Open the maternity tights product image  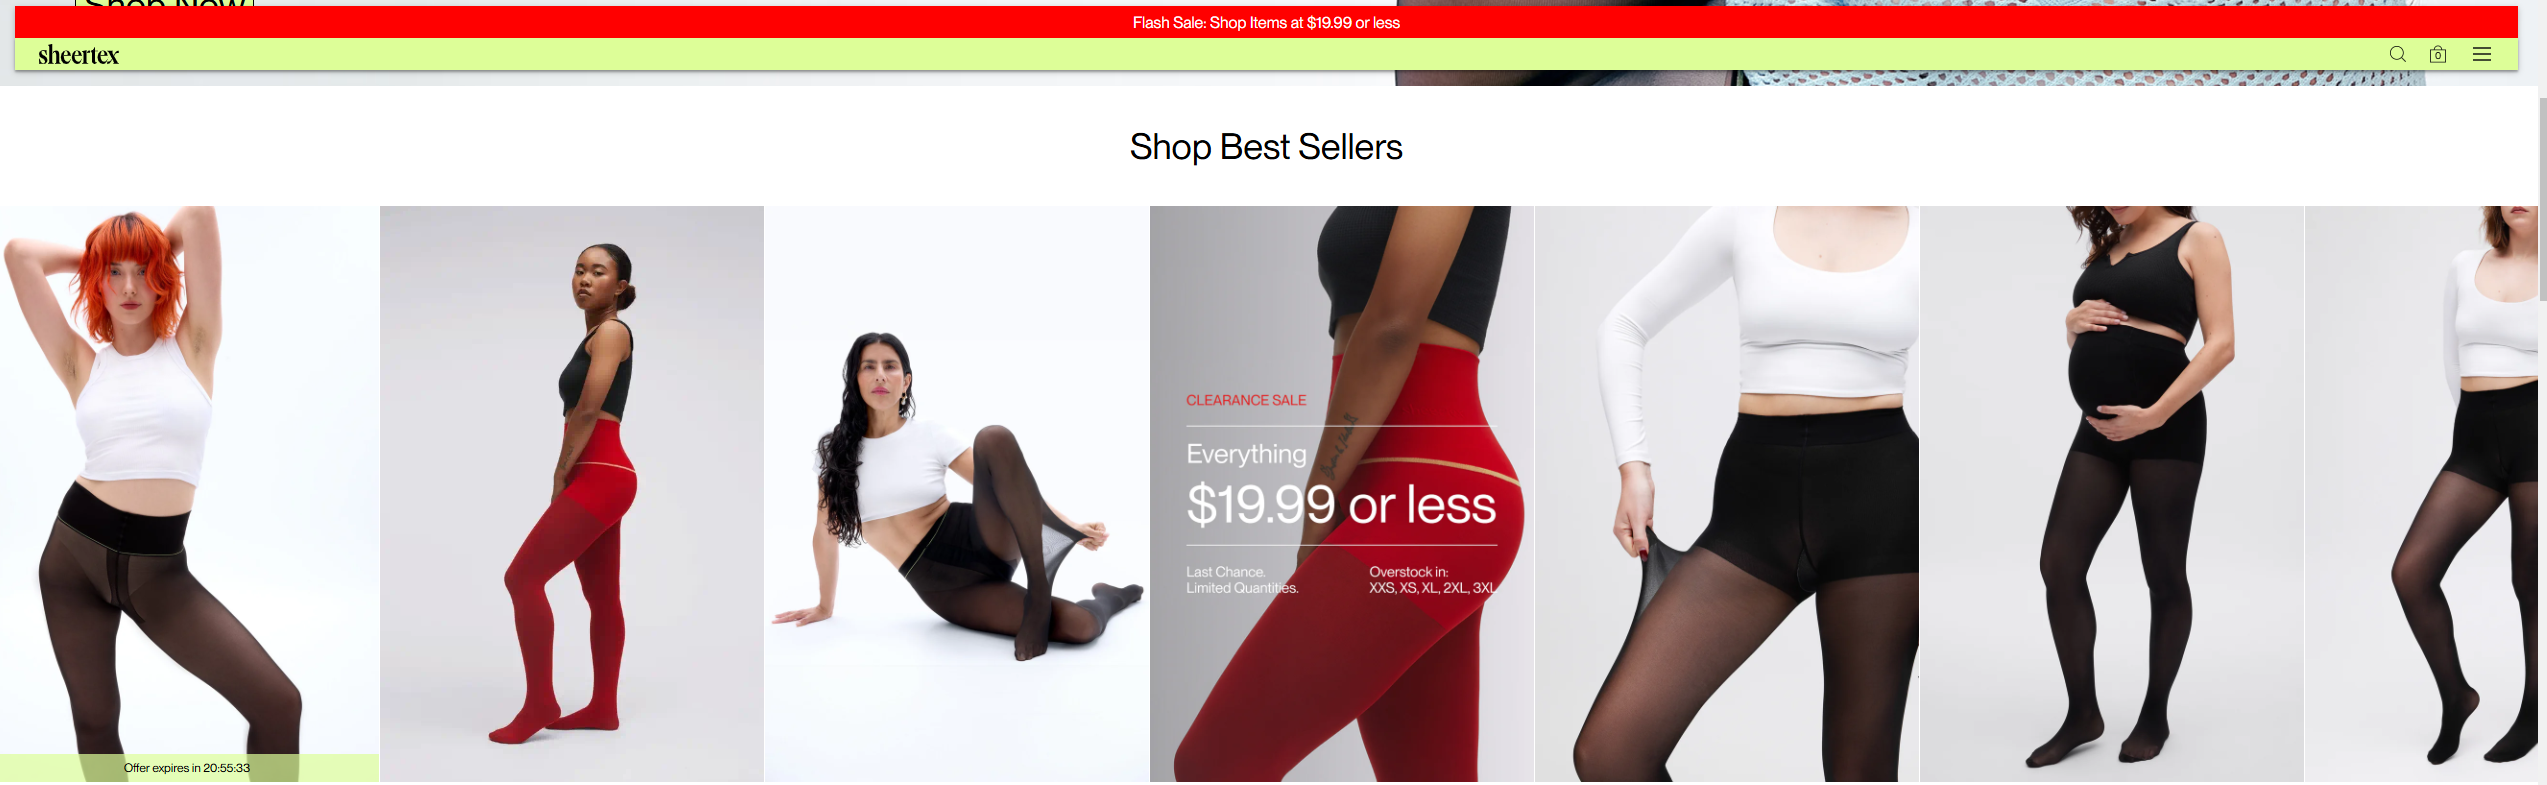[2112, 494]
